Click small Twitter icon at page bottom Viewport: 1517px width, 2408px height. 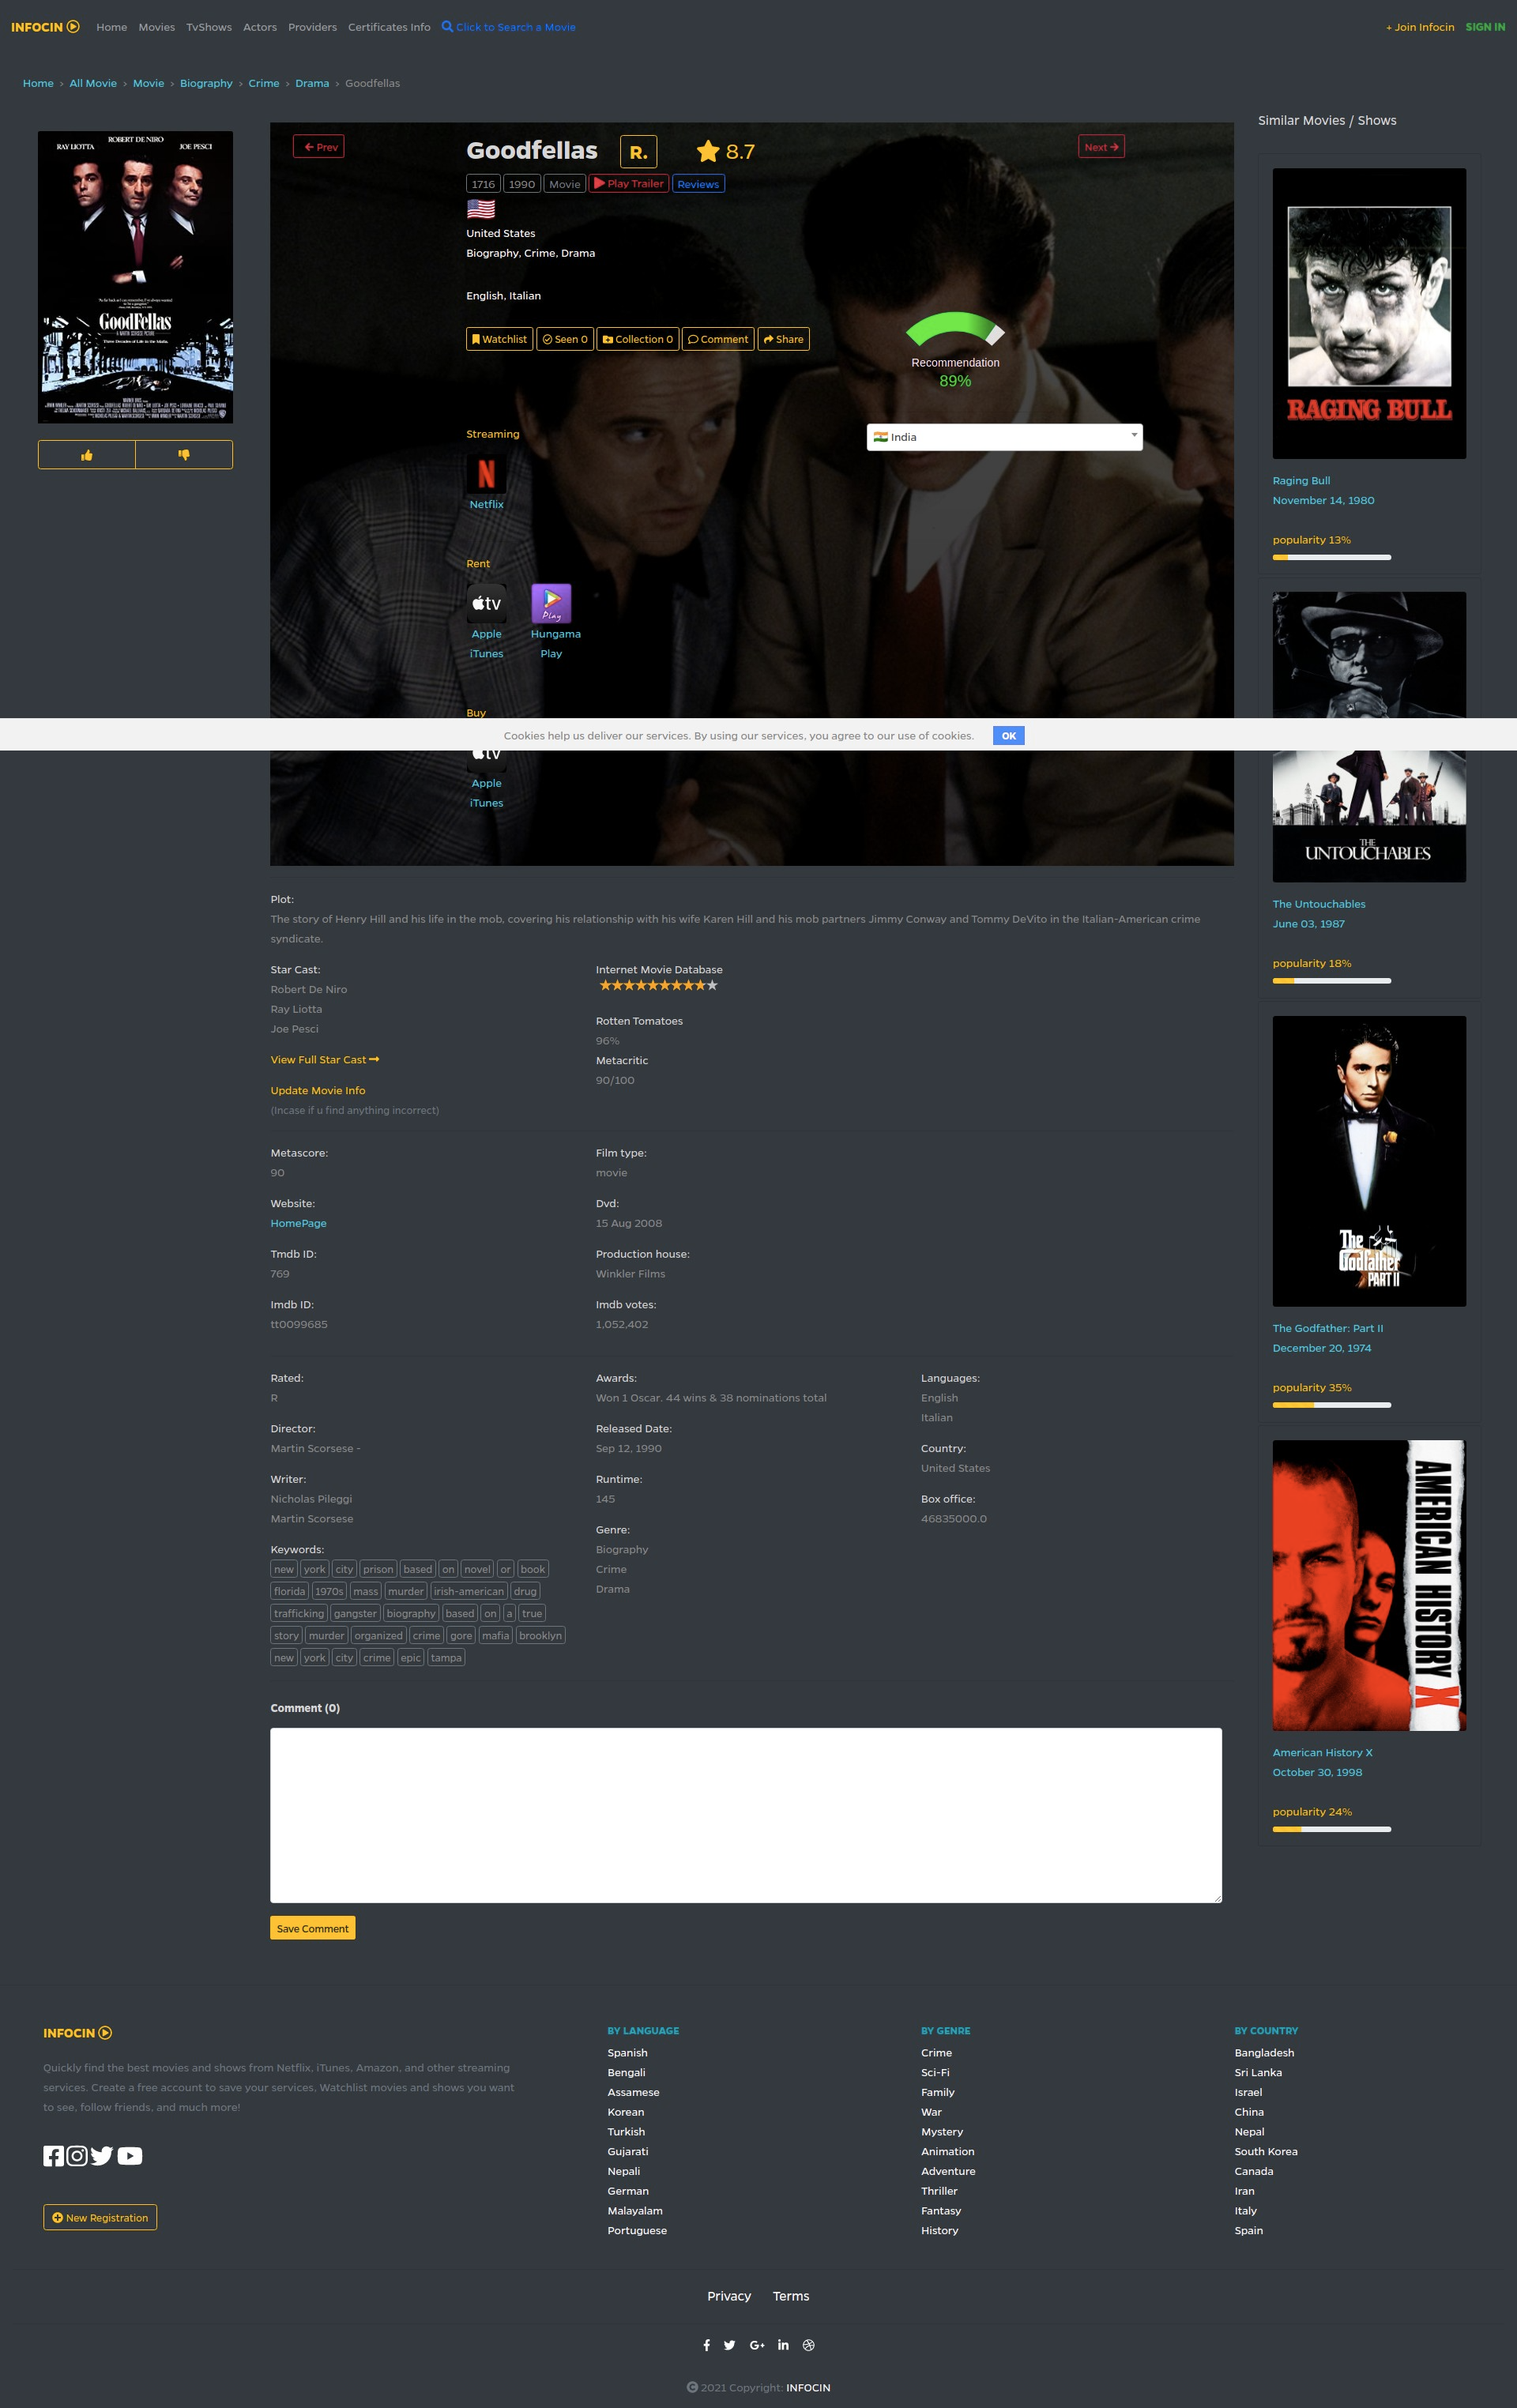pos(730,2345)
